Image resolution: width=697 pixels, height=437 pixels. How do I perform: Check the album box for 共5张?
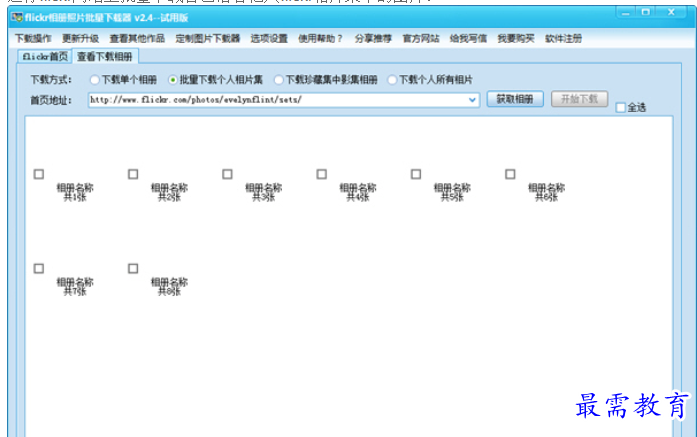tap(416, 174)
